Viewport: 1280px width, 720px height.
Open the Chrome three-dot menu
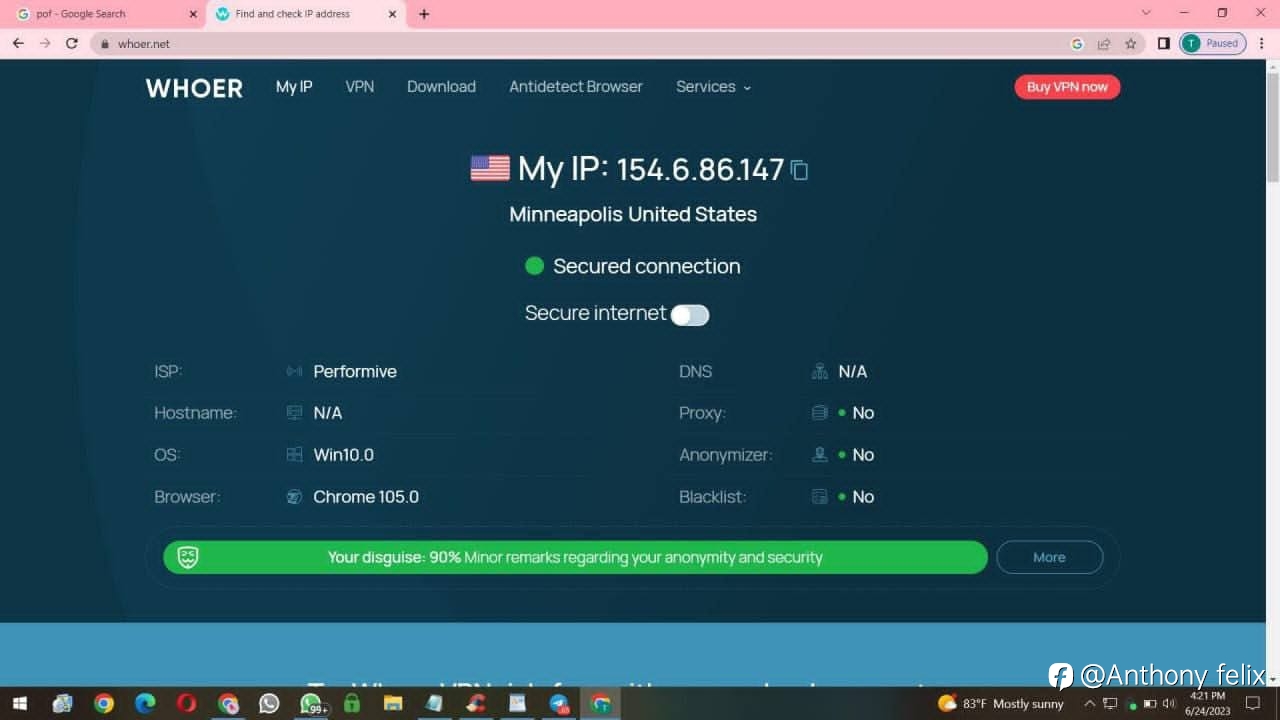(1263, 43)
